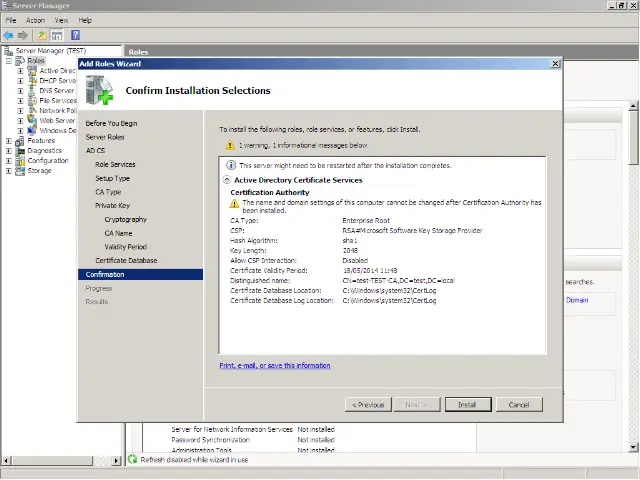Click the 'CN=test-TEST-CA,DC=test,DC=local' value
The height and width of the screenshot is (480, 640).
(398, 280)
